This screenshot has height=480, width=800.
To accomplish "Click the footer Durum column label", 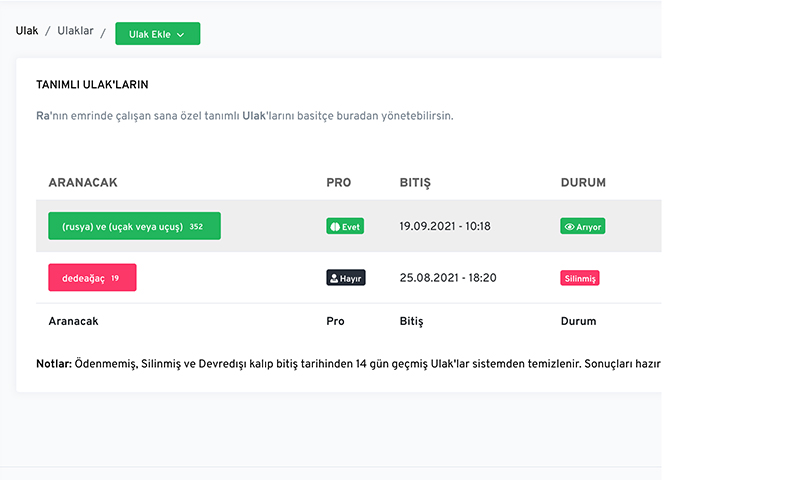I will click(579, 321).
